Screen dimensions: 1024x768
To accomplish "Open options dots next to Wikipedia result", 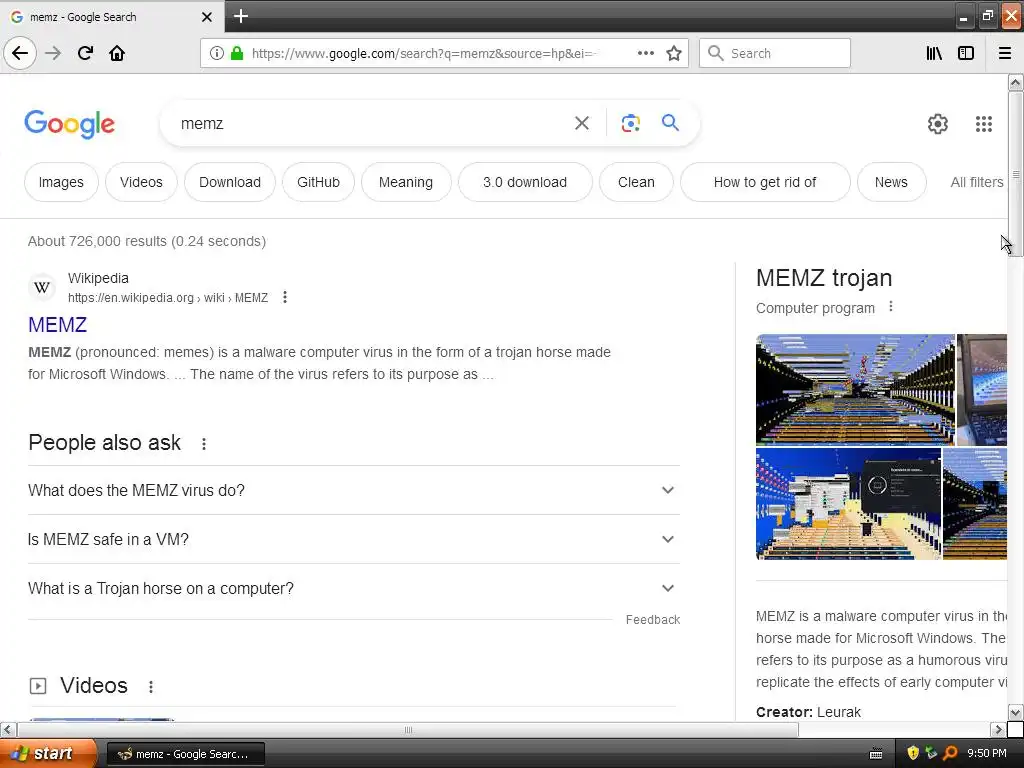I will pyautogui.click(x=285, y=297).
